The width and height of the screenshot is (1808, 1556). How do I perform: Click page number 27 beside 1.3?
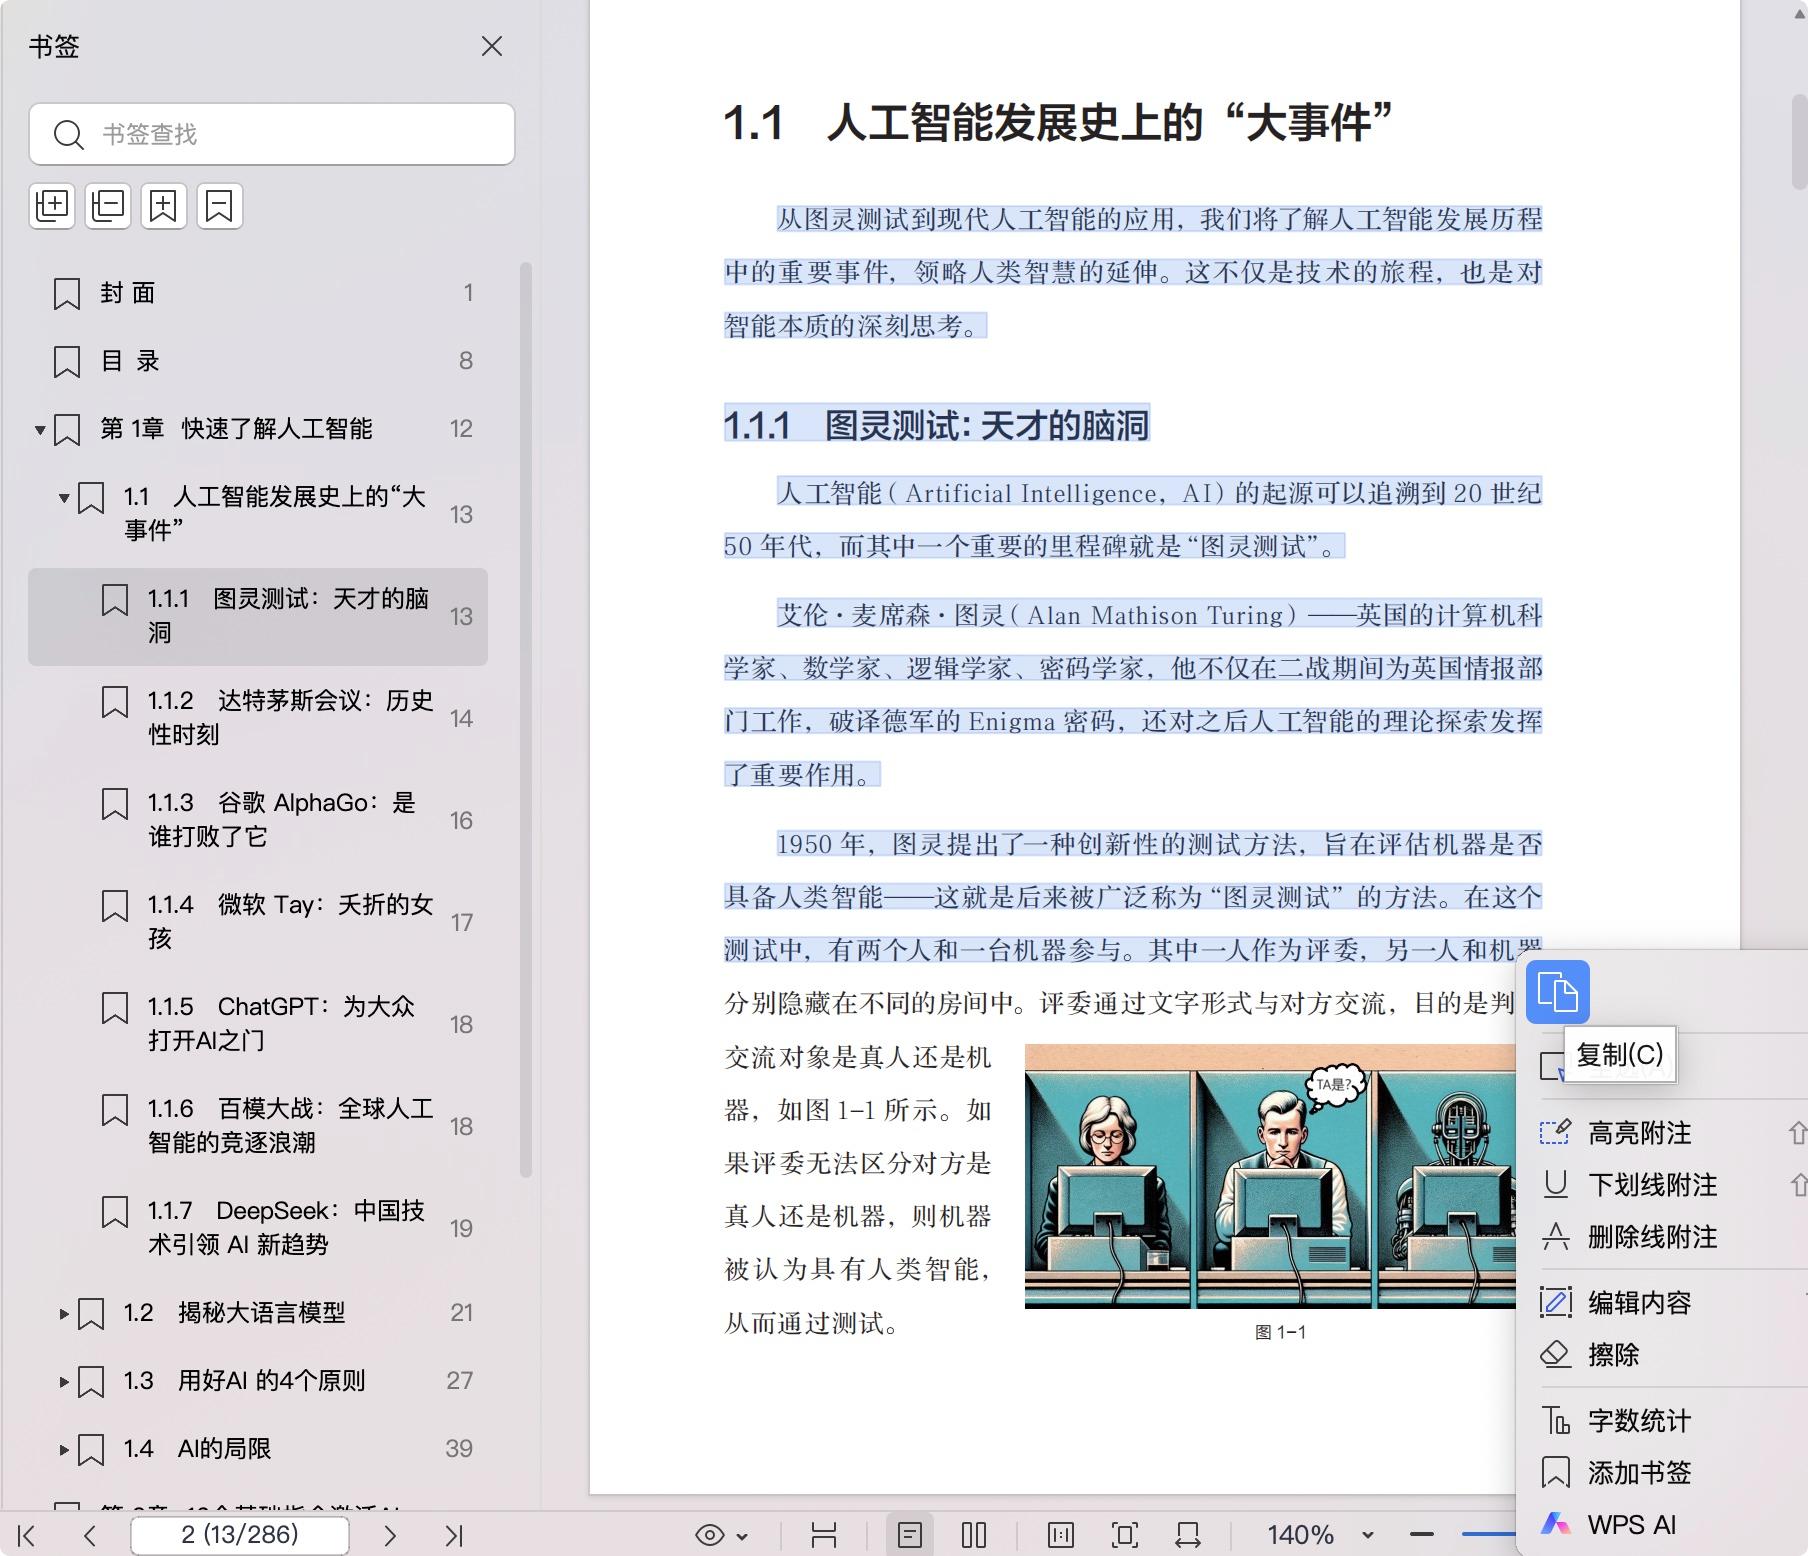[x=460, y=1381]
